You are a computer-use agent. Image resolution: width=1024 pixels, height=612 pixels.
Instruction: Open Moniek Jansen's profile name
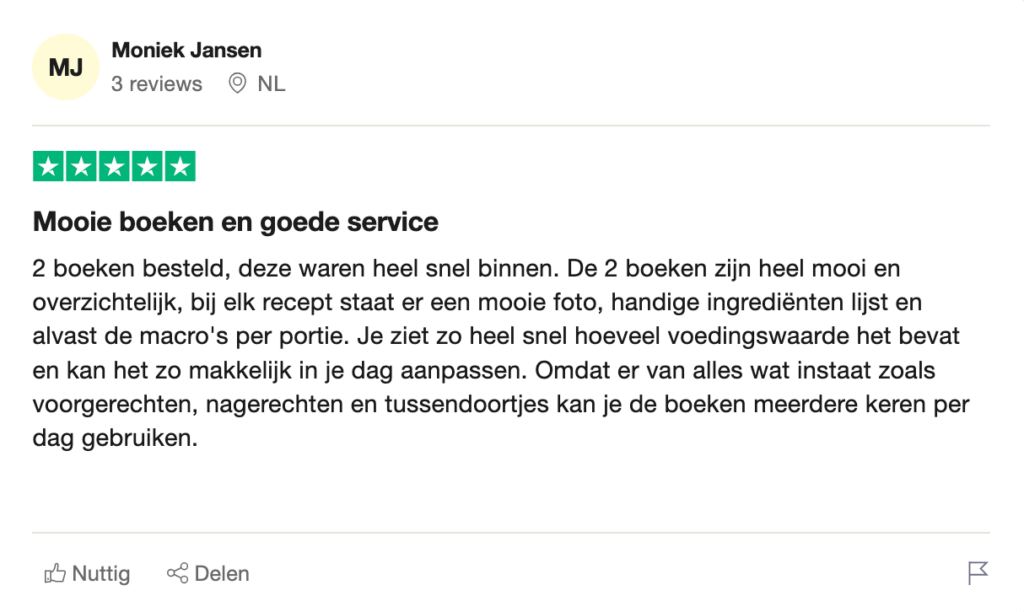coord(187,50)
